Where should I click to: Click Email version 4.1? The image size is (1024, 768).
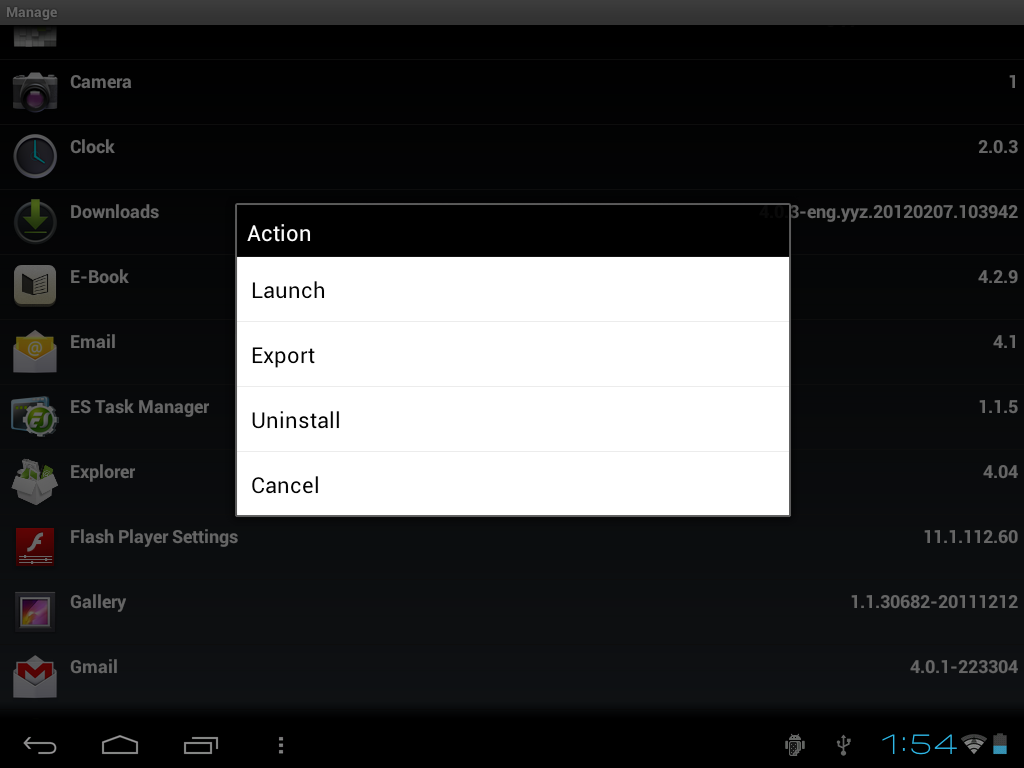click(1004, 342)
